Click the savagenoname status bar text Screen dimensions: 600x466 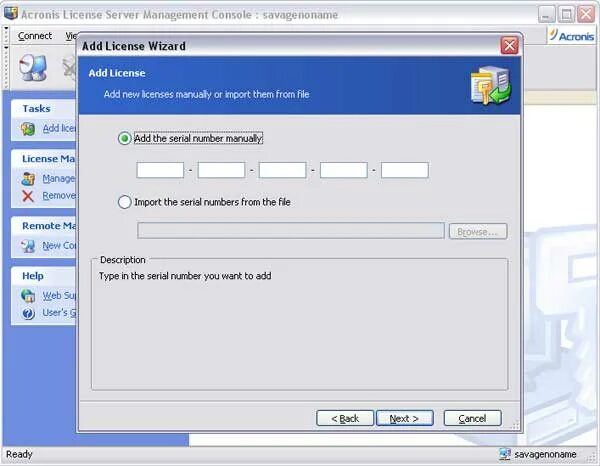tap(545, 454)
